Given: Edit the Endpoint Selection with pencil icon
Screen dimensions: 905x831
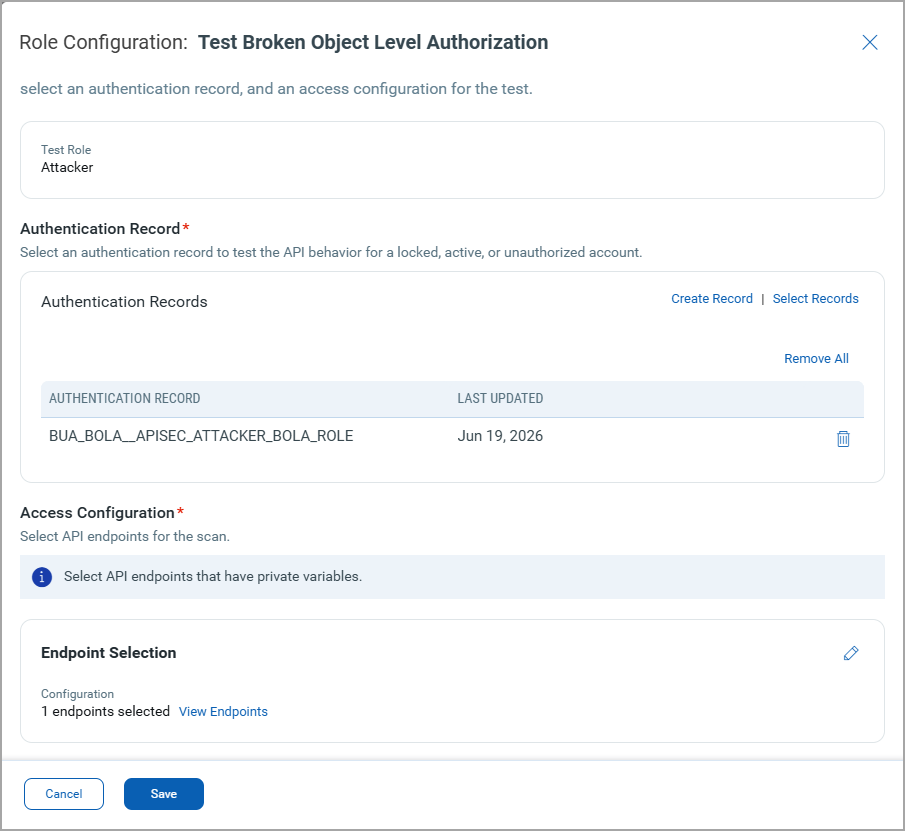Looking at the screenshot, I should pos(851,653).
